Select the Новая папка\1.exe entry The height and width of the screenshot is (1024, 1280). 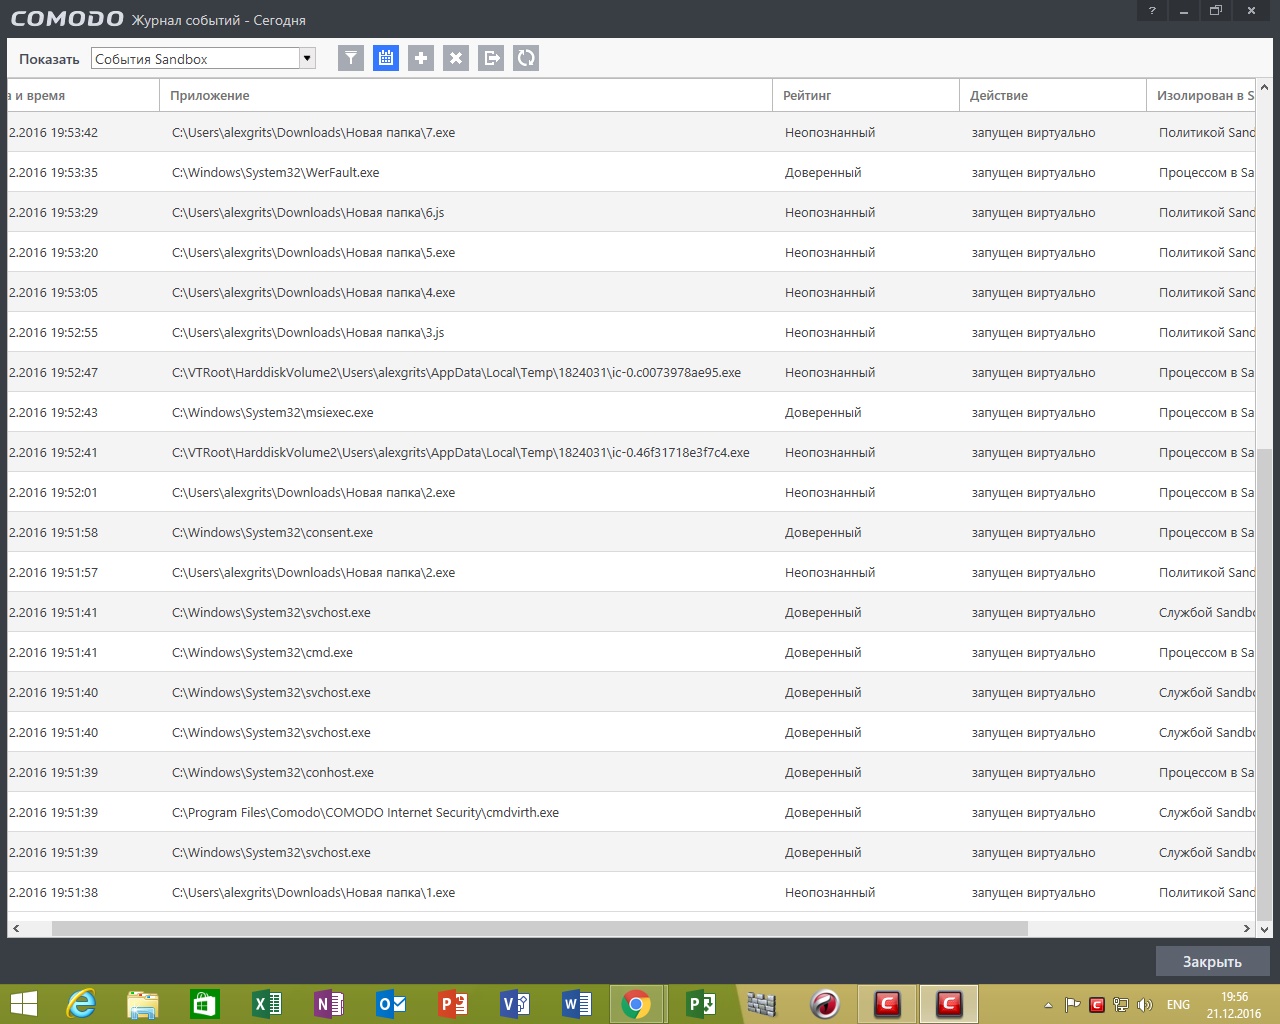[631, 892]
